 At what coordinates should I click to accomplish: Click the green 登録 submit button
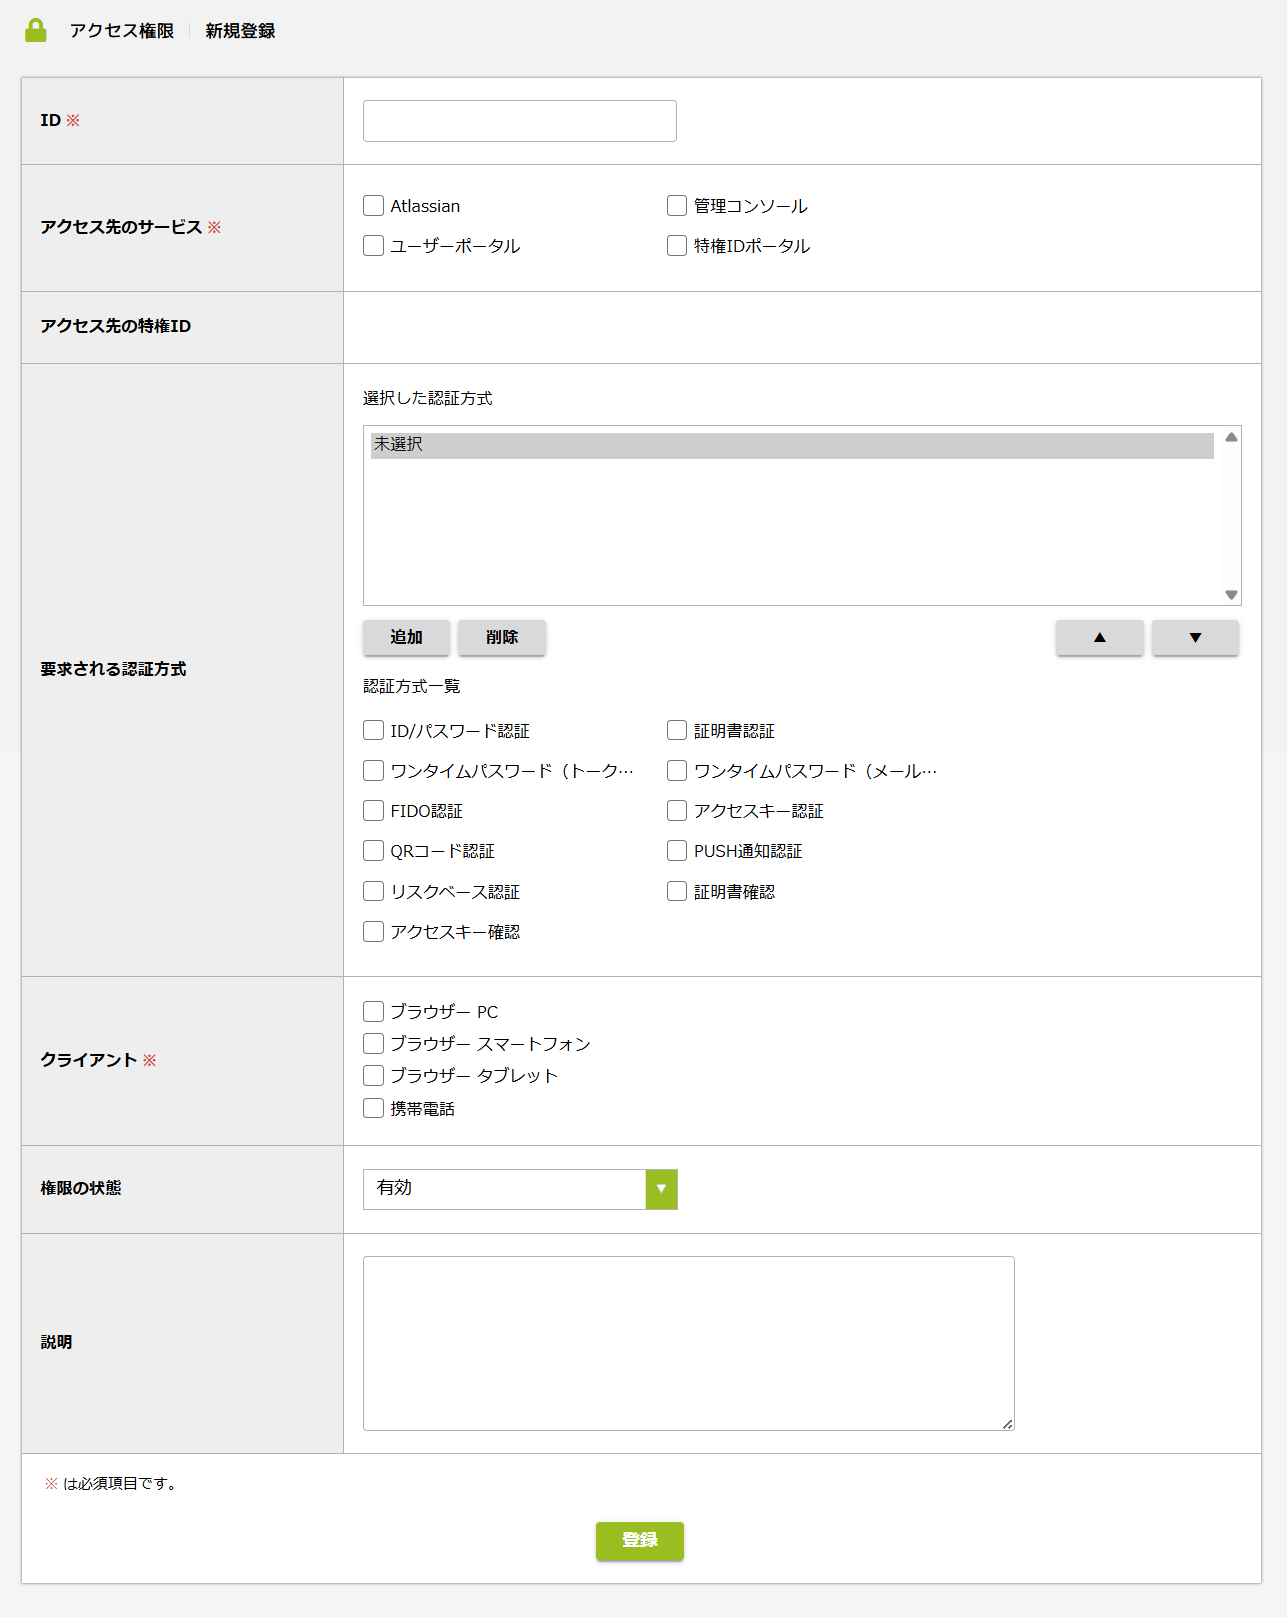(x=640, y=1541)
